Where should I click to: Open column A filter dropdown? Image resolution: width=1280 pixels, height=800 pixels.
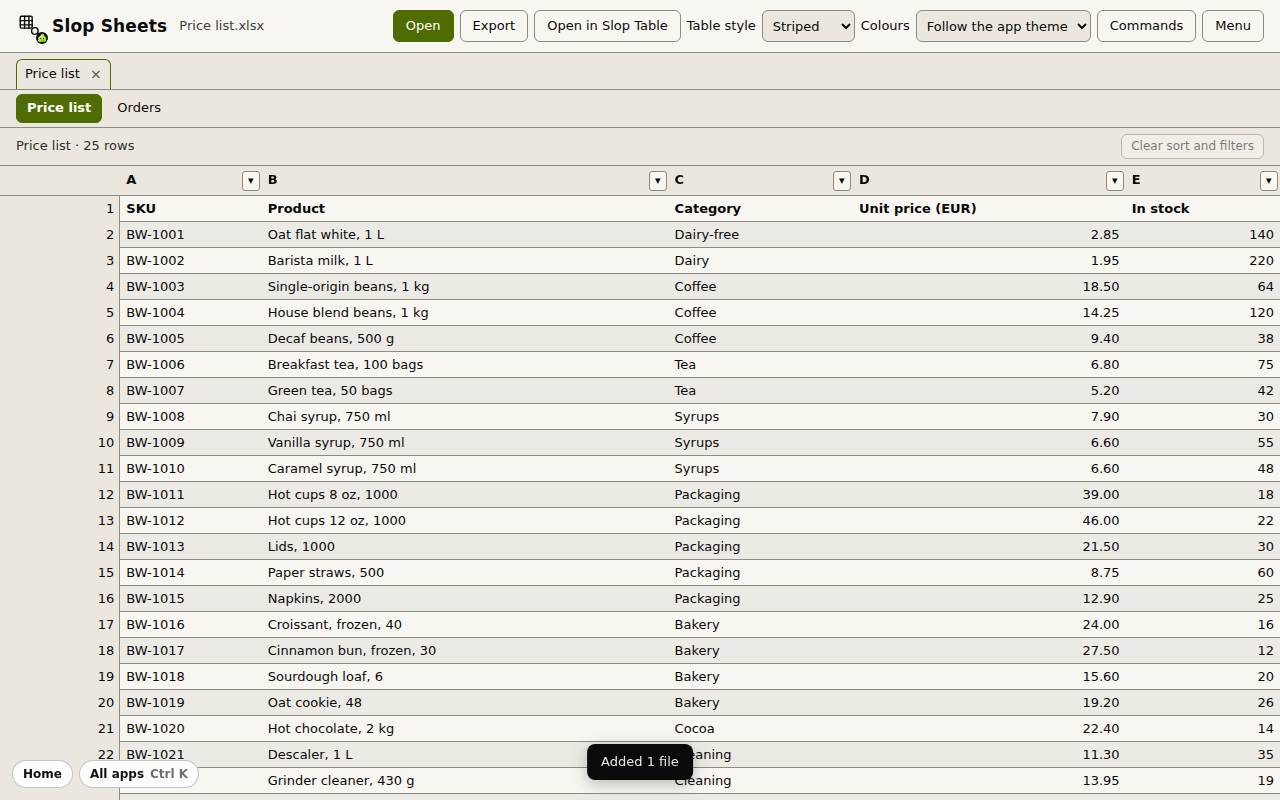pos(250,181)
